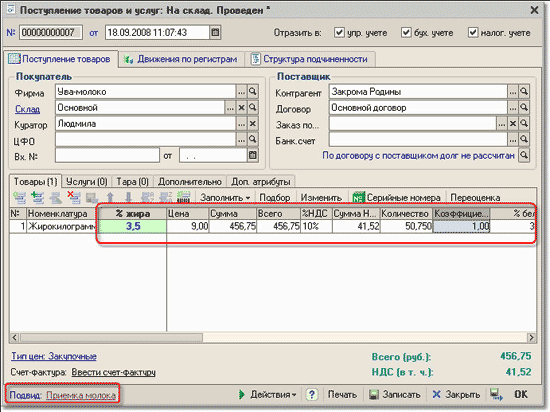Click the Серийные номера button

(396, 198)
